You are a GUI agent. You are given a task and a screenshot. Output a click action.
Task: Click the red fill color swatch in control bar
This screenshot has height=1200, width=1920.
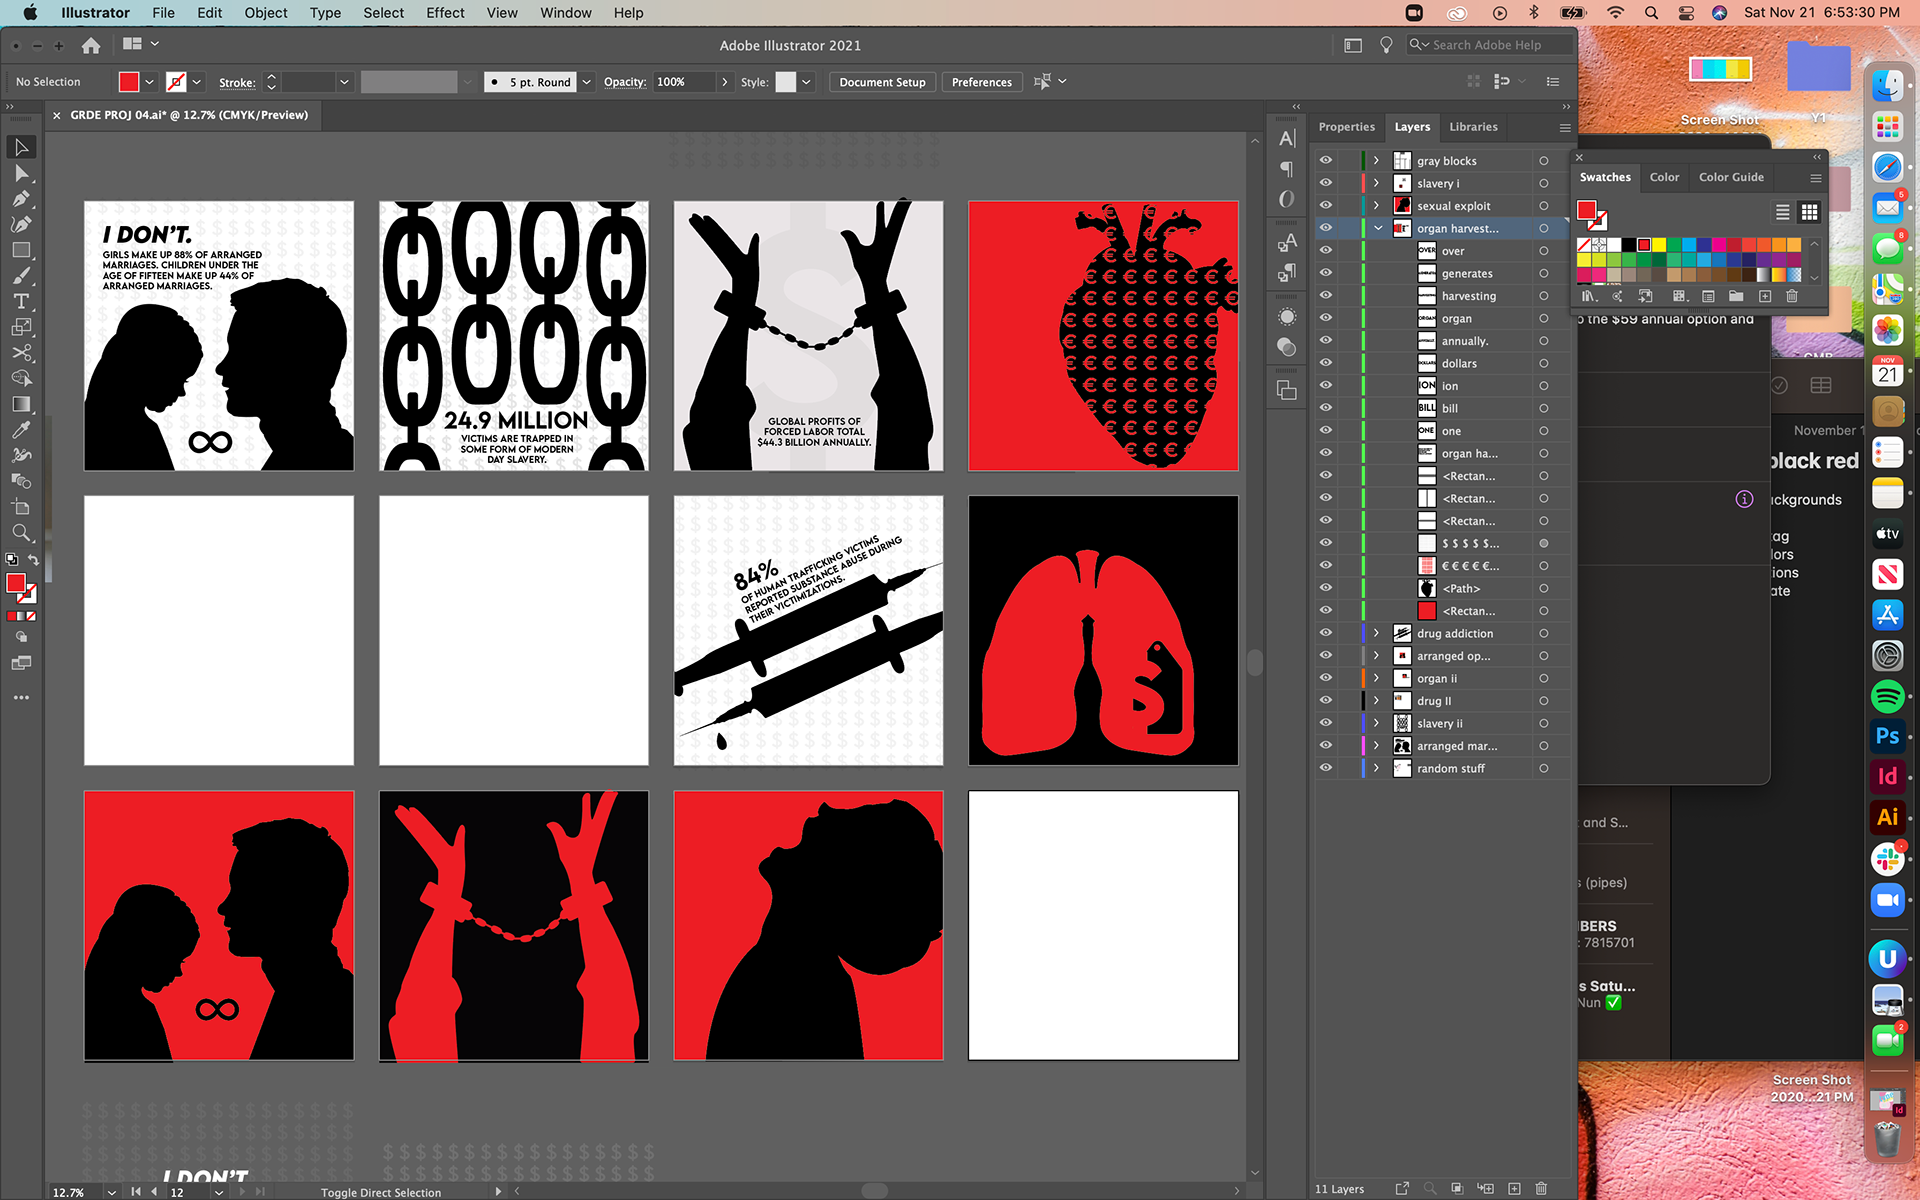129,82
